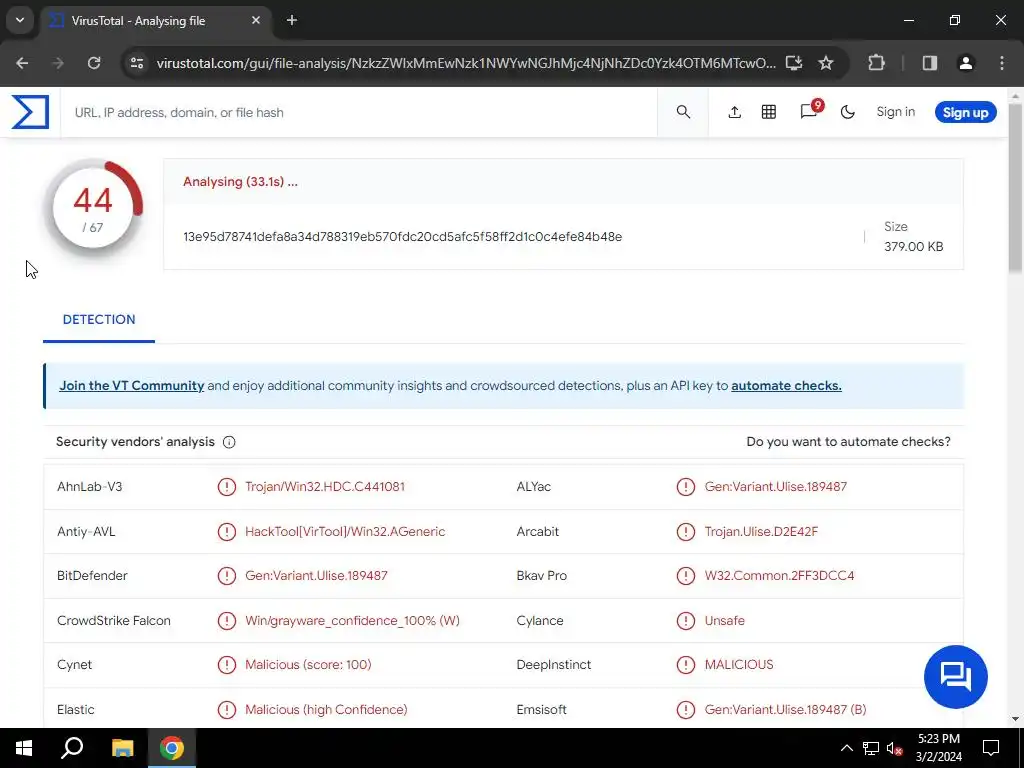Click the W32.Common.2FF3DCC4 detection
The image size is (1024, 768).
pyautogui.click(x=779, y=576)
